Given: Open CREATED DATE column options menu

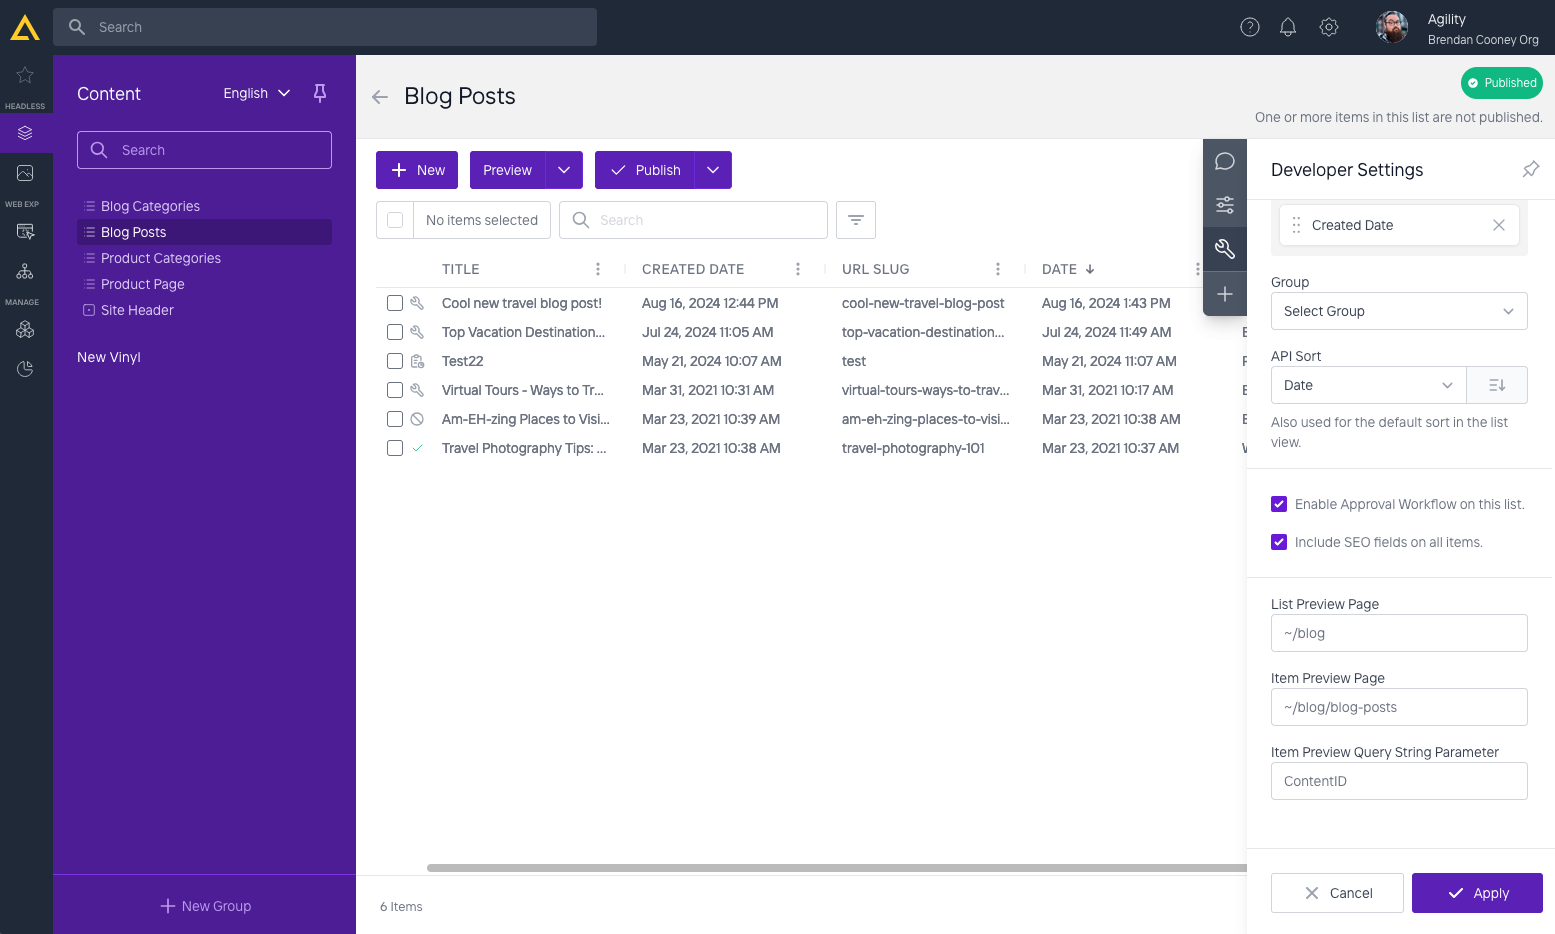Looking at the screenshot, I should pos(798,269).
